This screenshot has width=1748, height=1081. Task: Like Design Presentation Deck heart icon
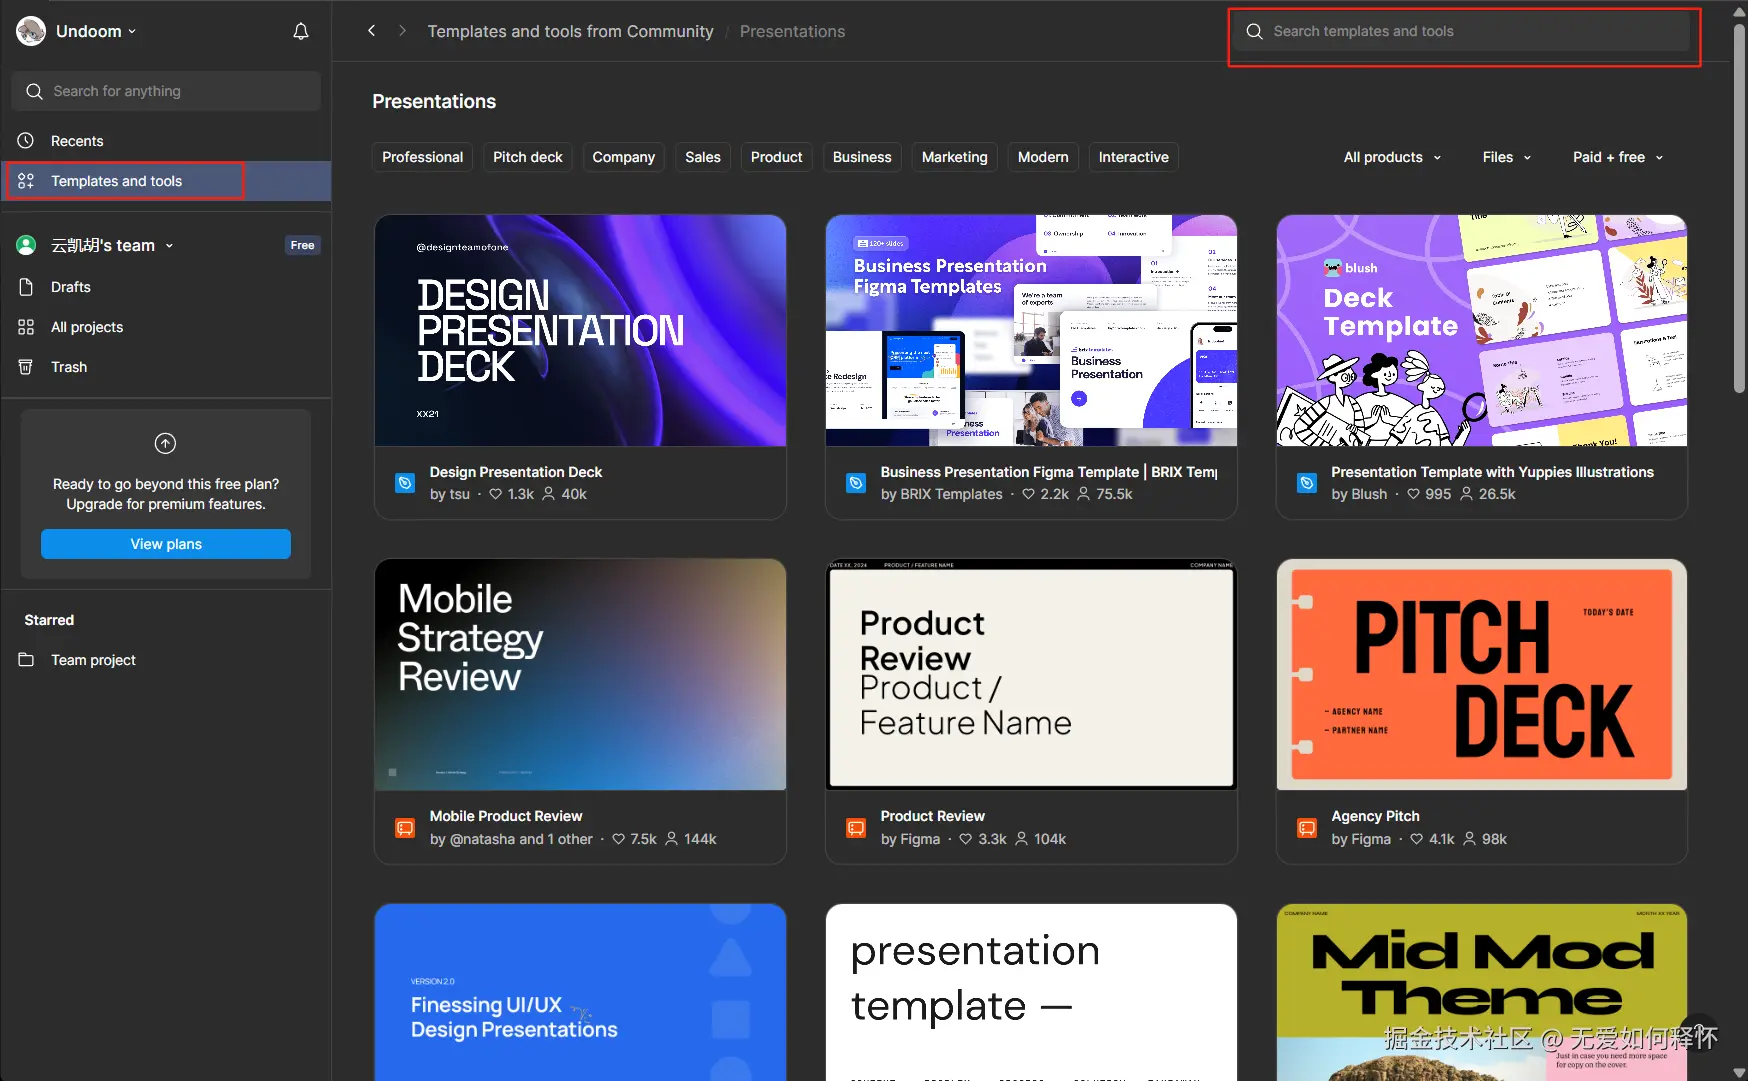tap(495, 494)
